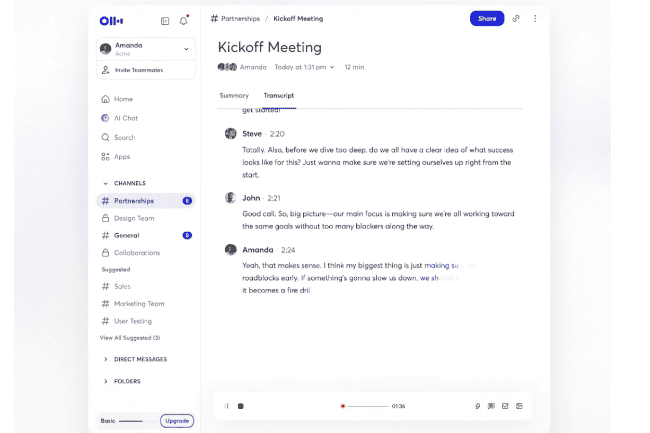Screen dimensions: 650x433
Task: Click the highlight icon in bottom toolbar
Action: tap(477, 406)
